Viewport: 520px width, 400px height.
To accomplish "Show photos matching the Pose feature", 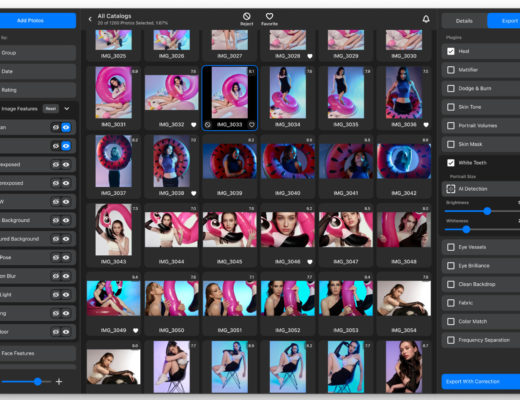I will click(x=66, y=257).
